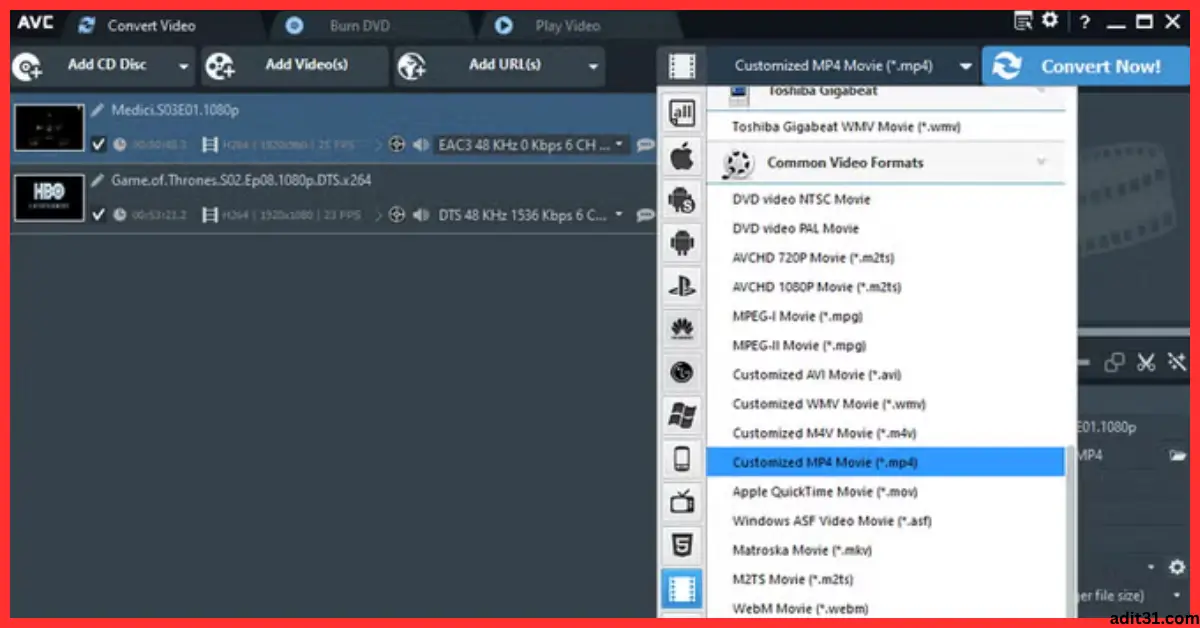
Task: Open the help question mark icon
Action: (1085, 22)
